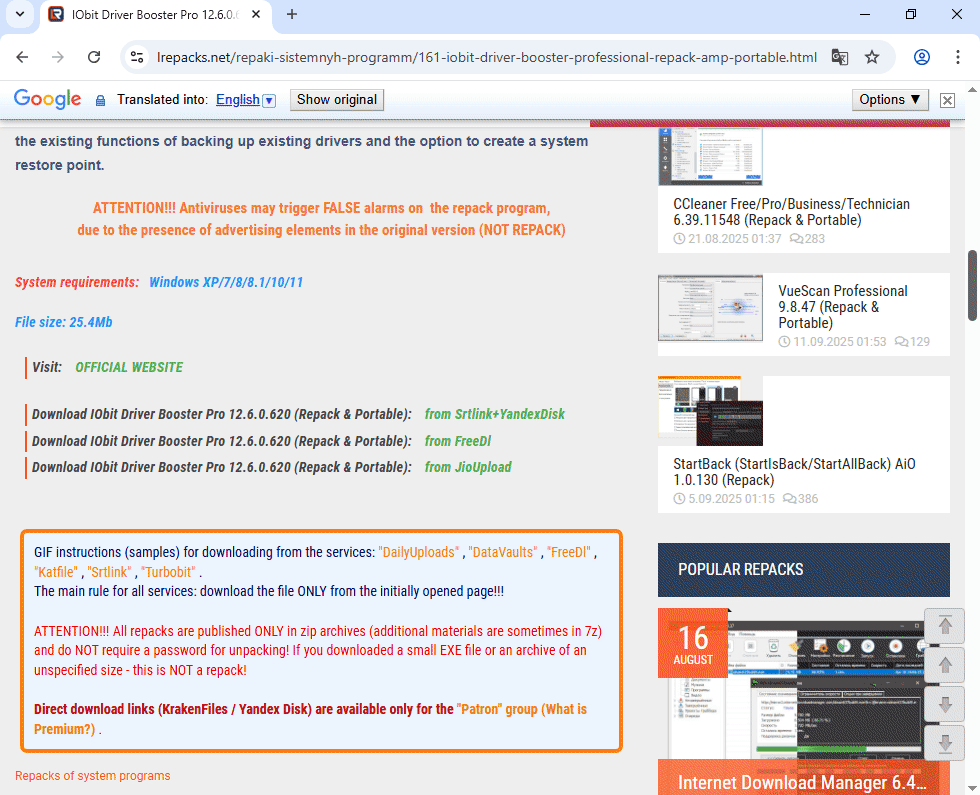Click the "Windows XP/7/8/8.1/10/11" requirements text
This screenshot has width=980, height=795.
click(x=226, y=282)
